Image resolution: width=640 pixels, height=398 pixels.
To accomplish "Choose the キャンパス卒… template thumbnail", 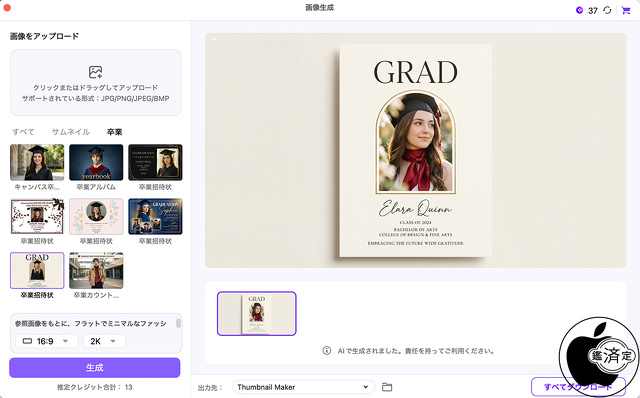I will click(x=37, y=162).
